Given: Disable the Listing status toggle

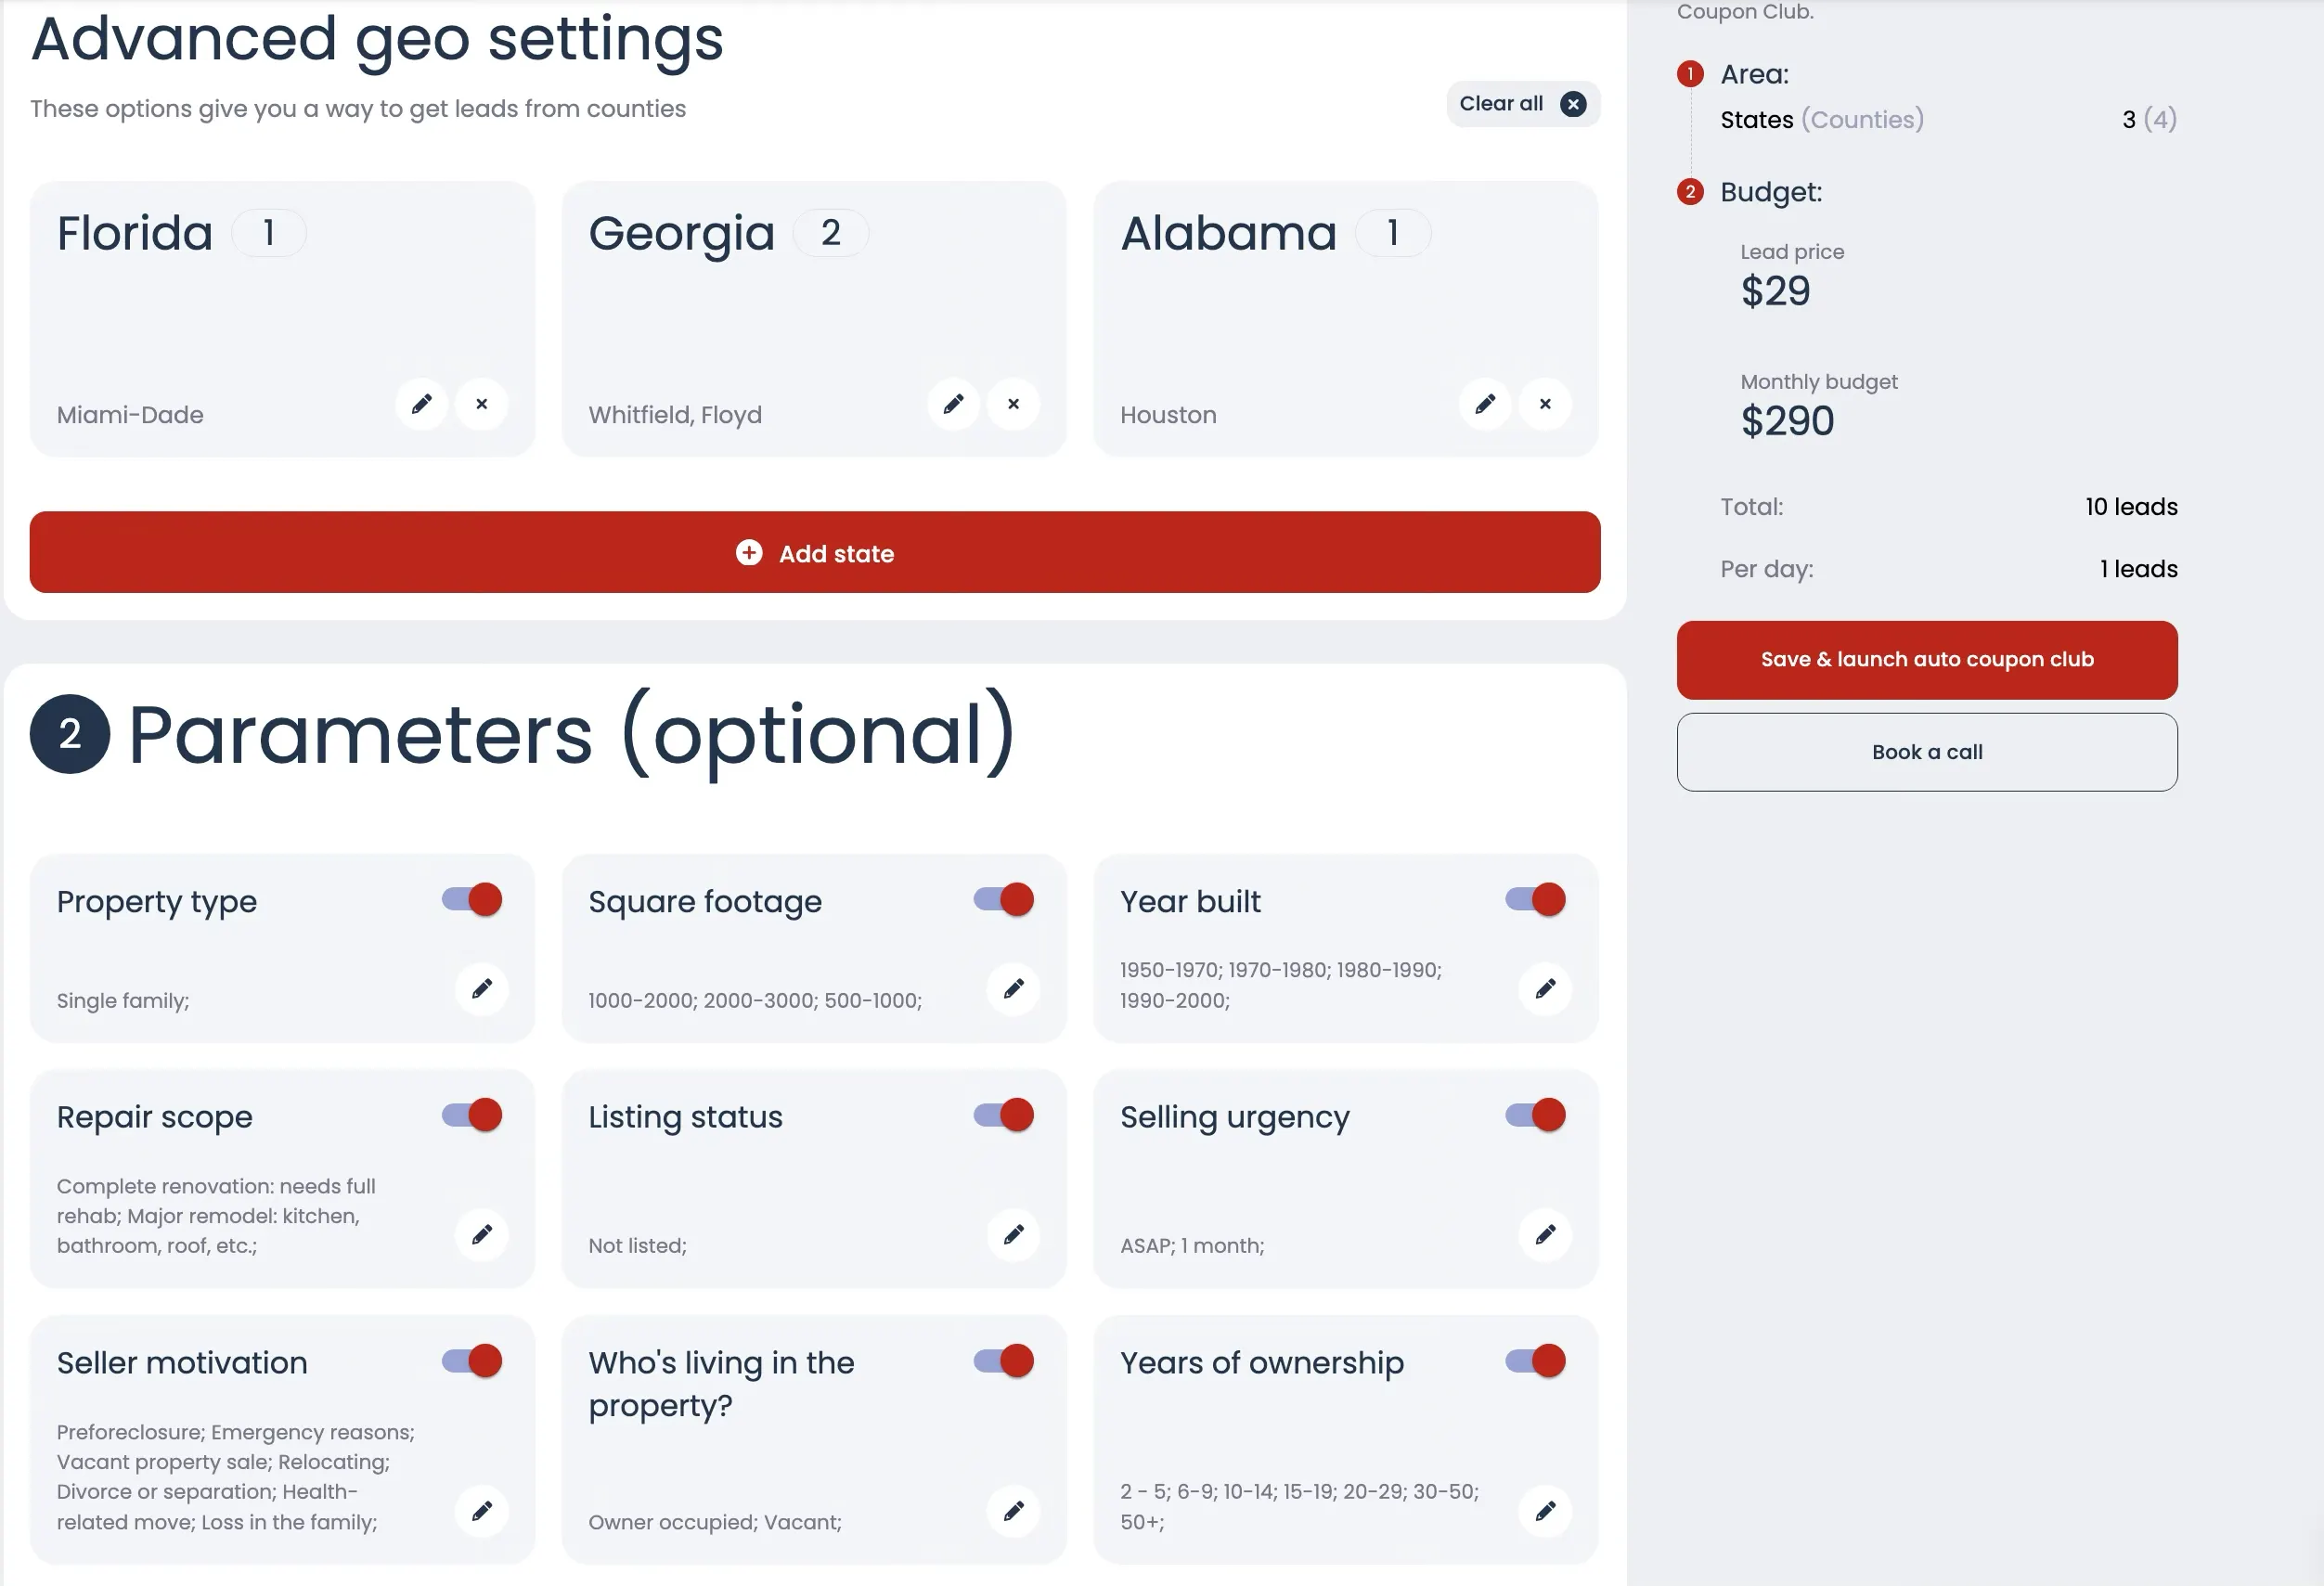Looking at the screenshot, I should (1004, 1115).
